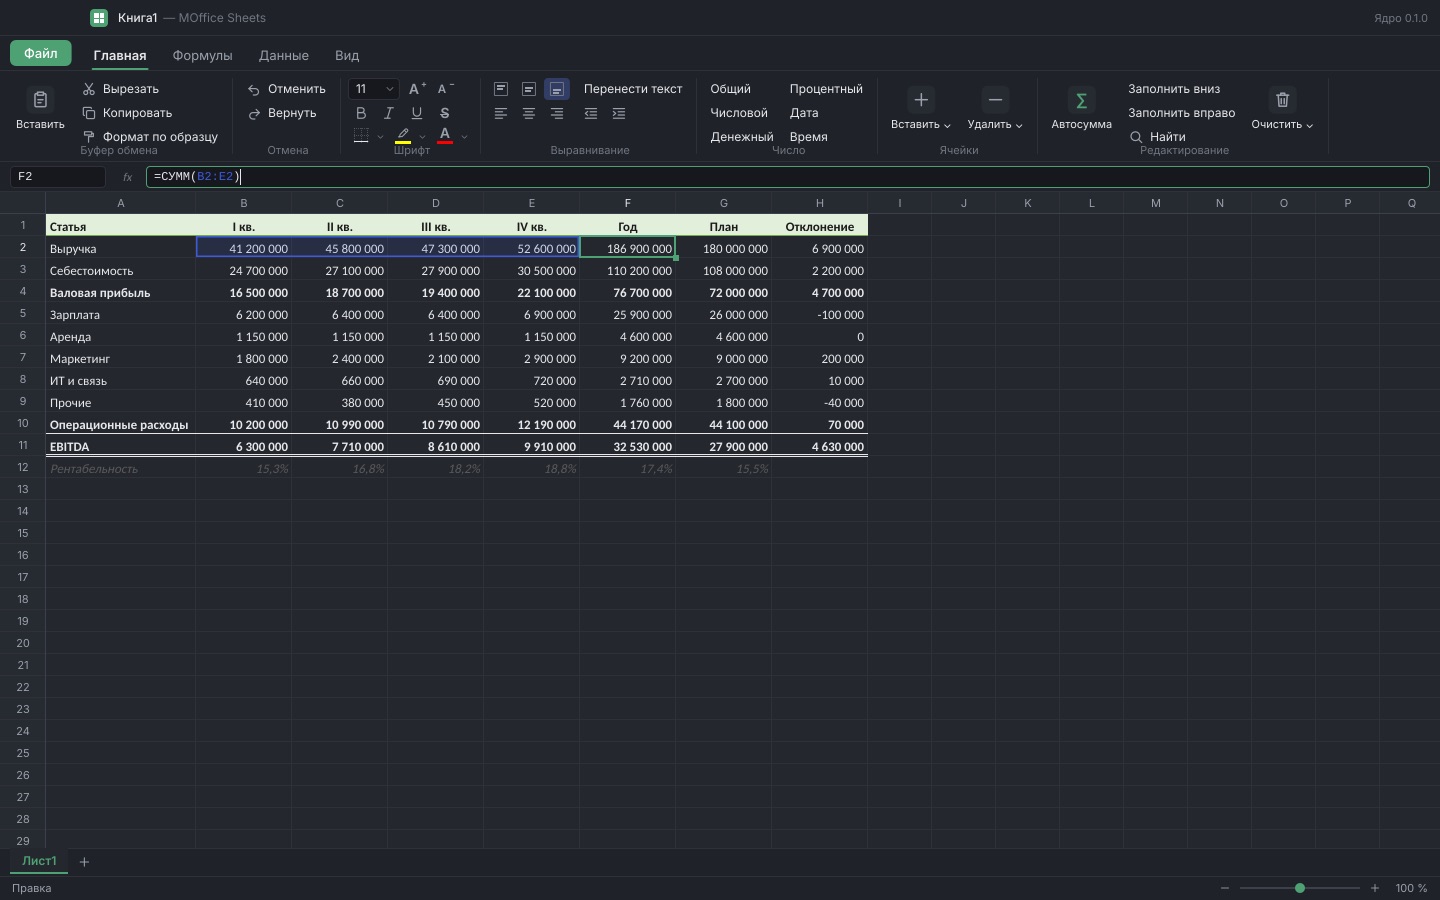
Task: Increase indent icon
Action: [619, 113]
